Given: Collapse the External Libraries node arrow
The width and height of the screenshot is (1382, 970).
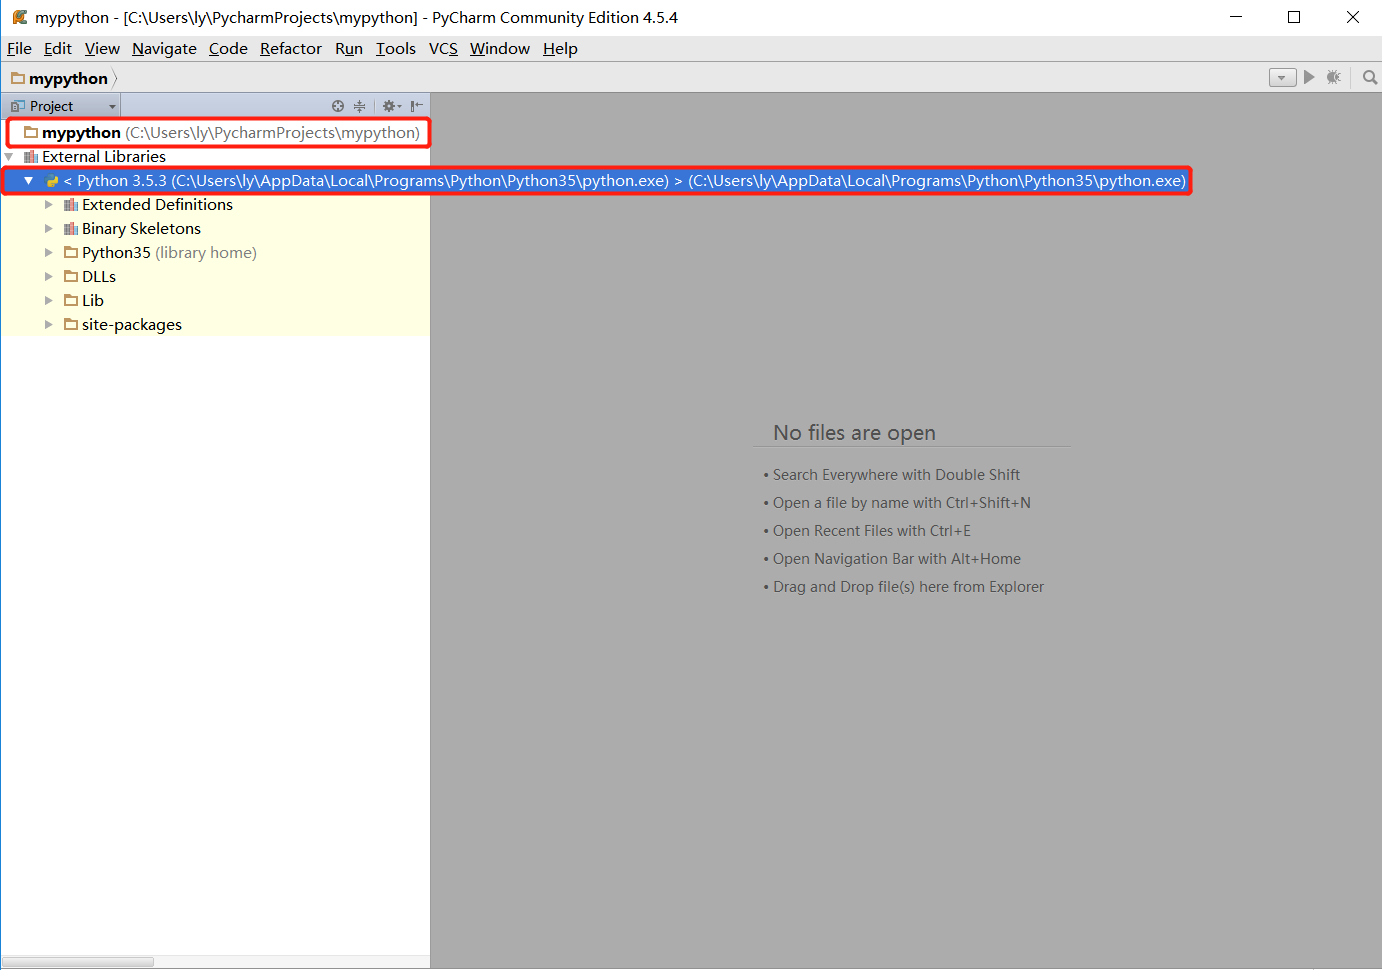Looking at the screenshot, I should pos(9,156).
